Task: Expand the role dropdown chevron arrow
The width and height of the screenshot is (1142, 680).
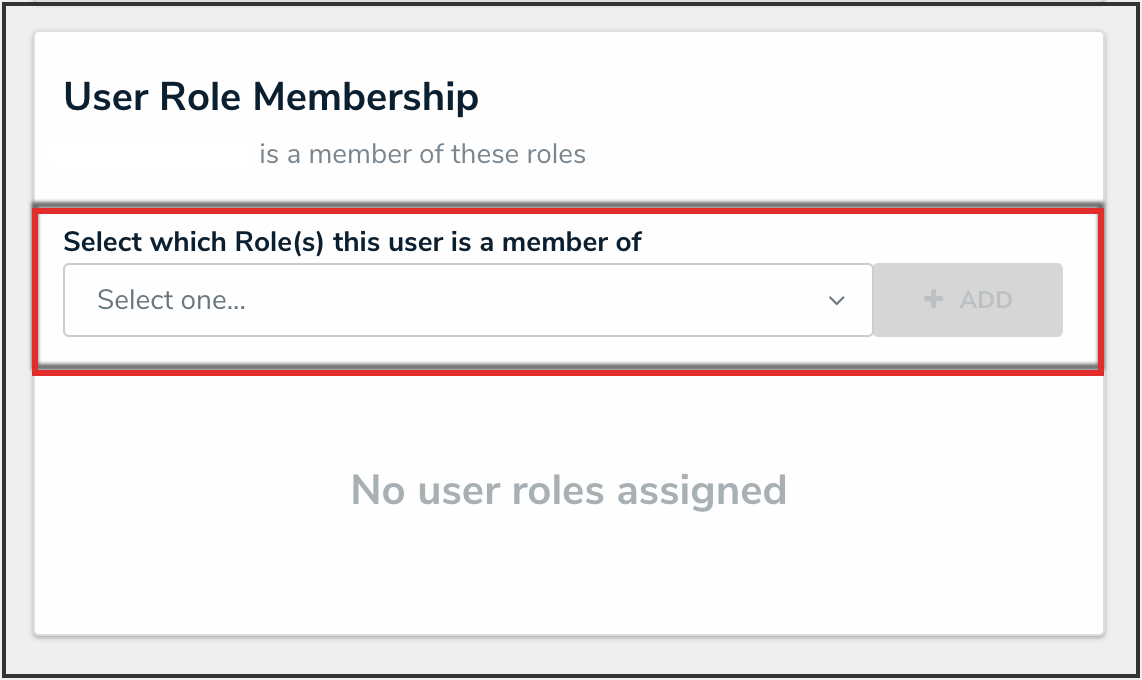Action: (837, 300)
